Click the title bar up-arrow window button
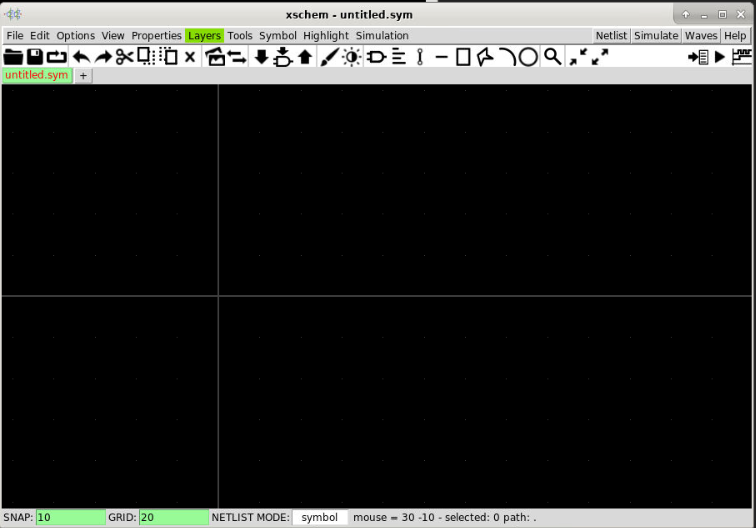 [686, 14]
